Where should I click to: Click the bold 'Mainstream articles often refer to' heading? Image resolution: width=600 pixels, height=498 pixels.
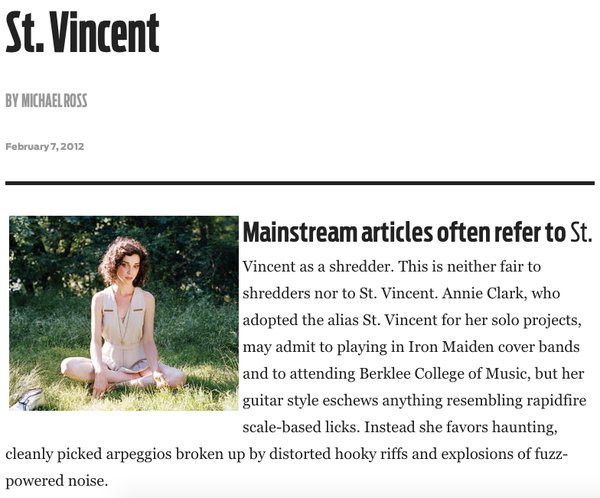(404, 232)
